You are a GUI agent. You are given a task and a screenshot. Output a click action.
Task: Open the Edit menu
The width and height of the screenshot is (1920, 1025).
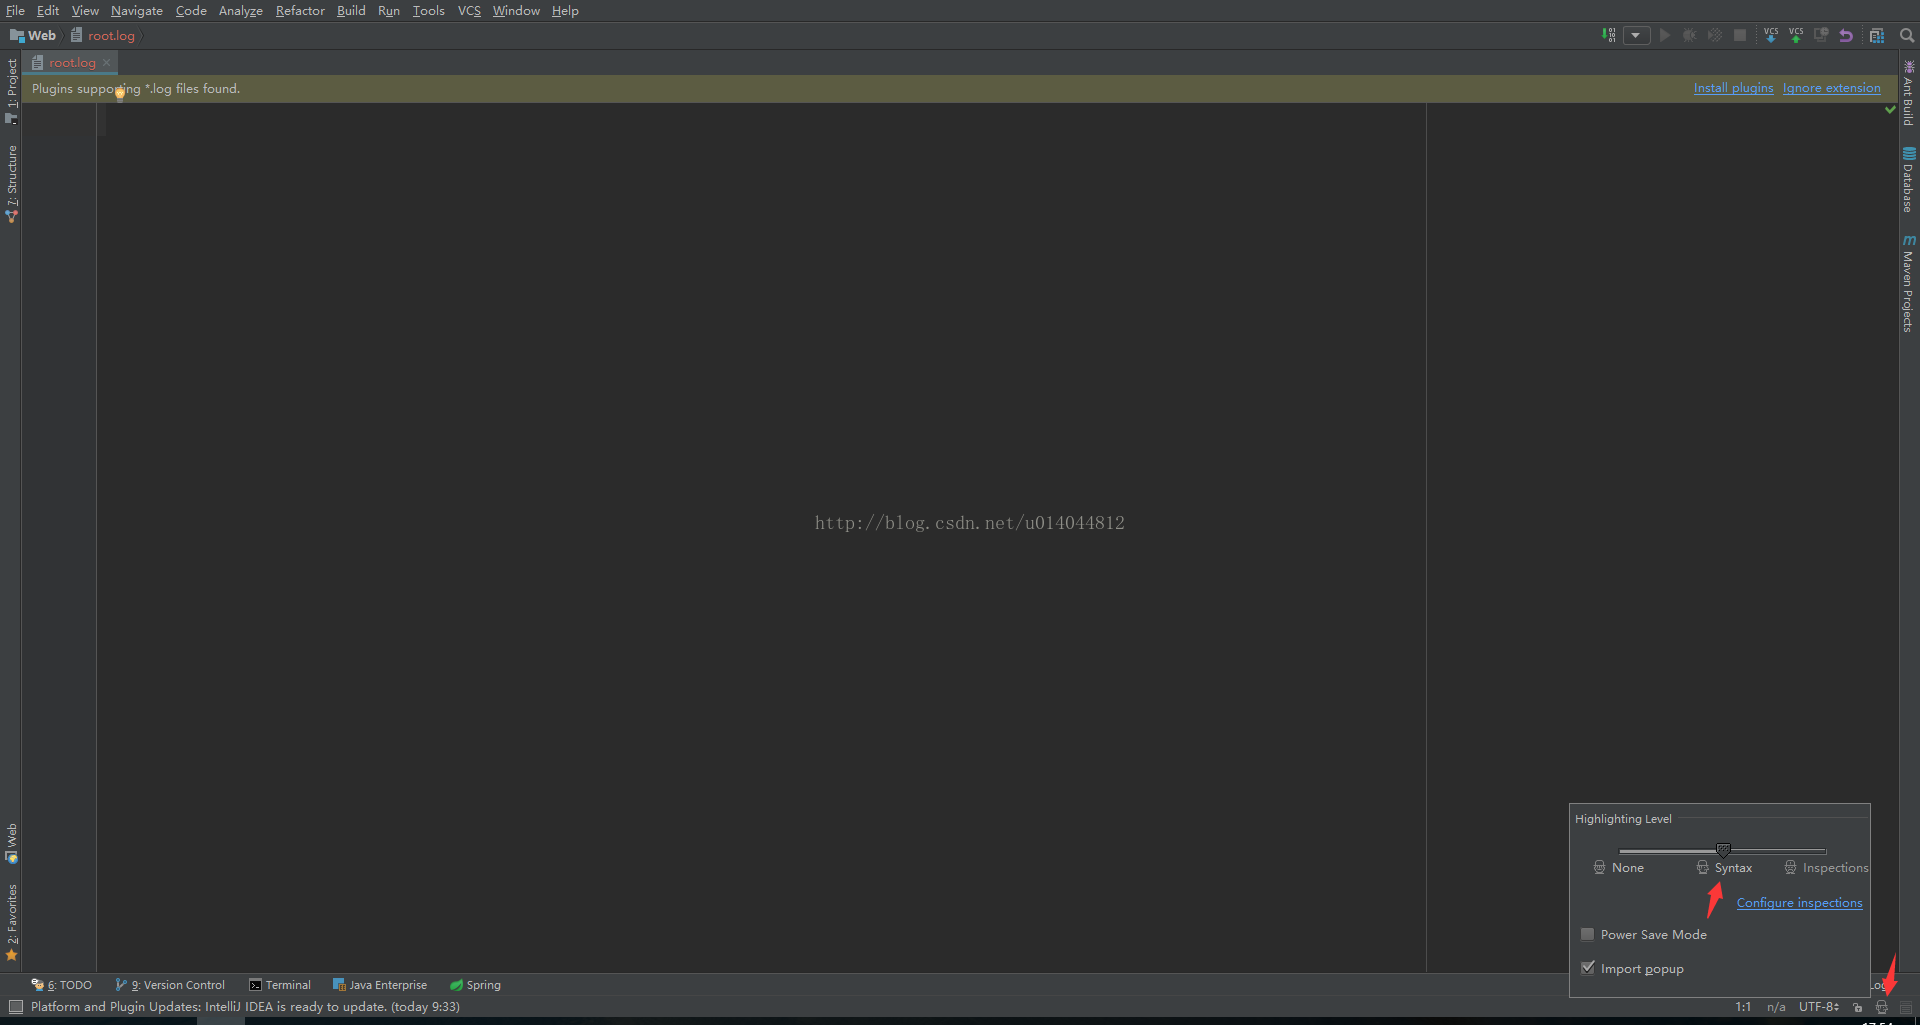point(48,11)
